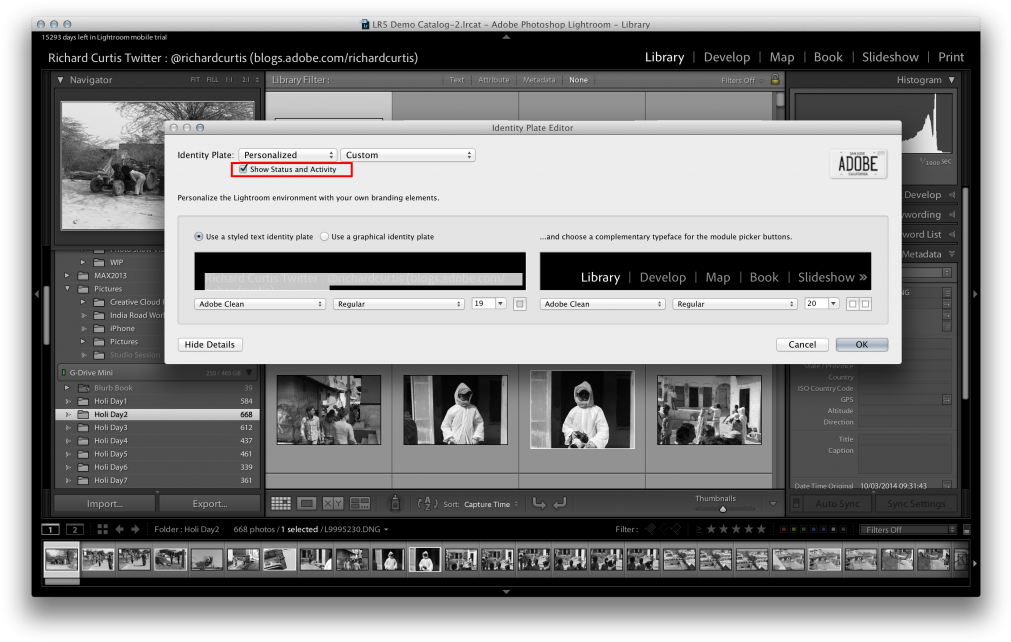Open Sort Capture Time dropdown
Screen dimensions: 1011x642
point(491,504)
